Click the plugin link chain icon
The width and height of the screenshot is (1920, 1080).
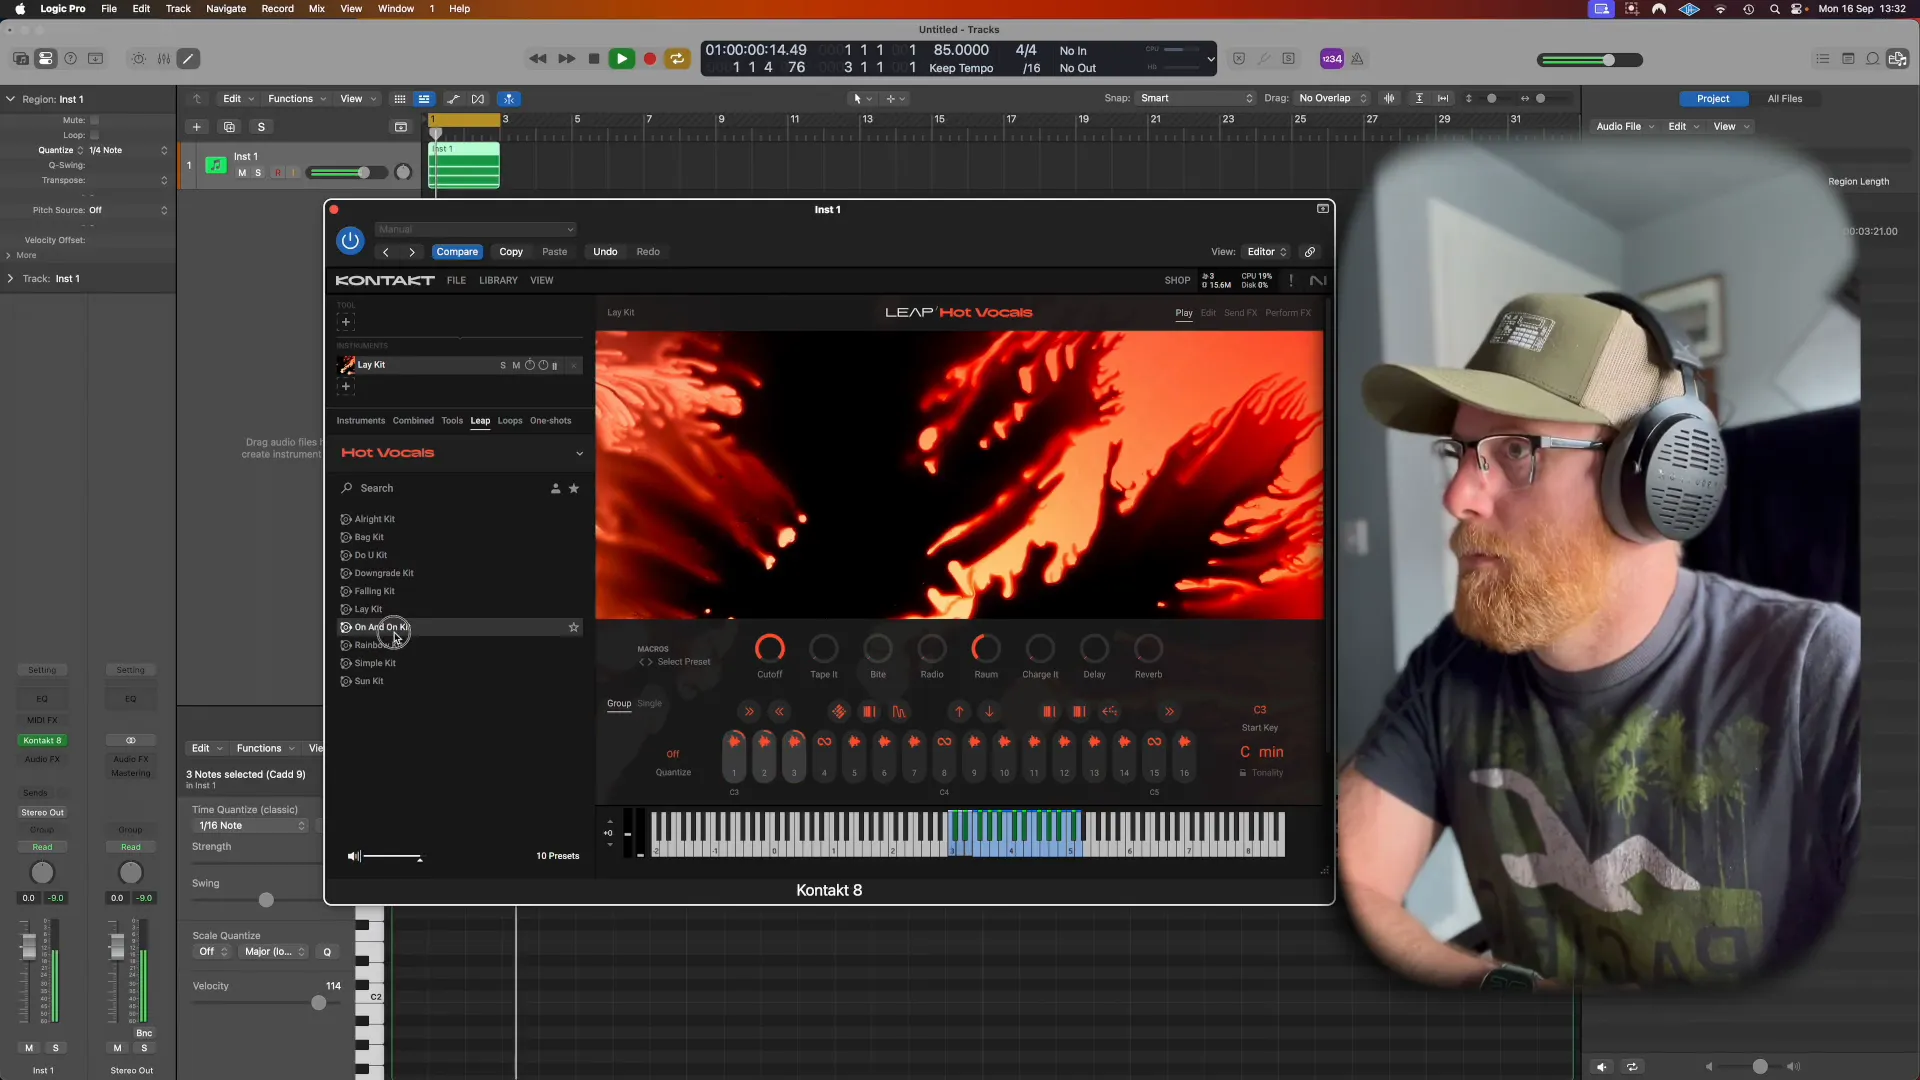1310,252
